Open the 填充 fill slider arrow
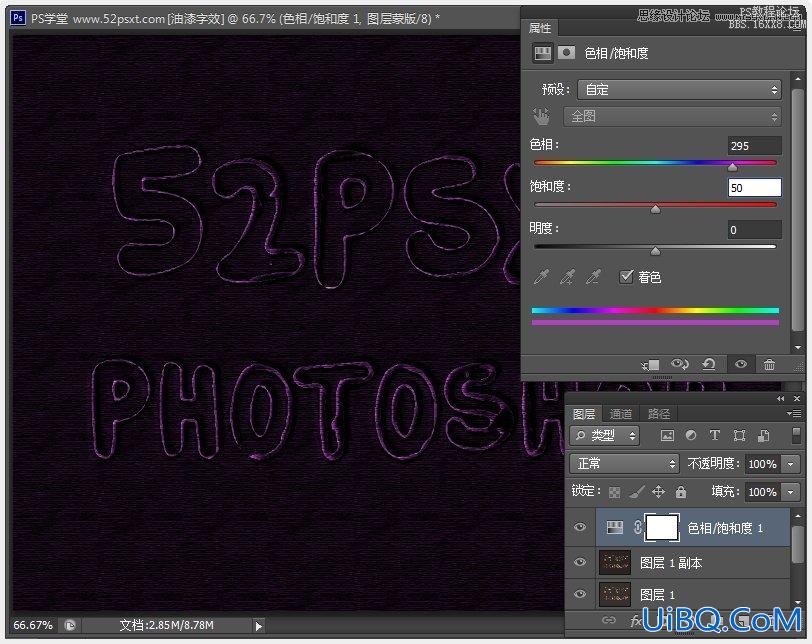The height and width of the screenshot is (644, 812). pyautogui.click(x=791, y=491)
